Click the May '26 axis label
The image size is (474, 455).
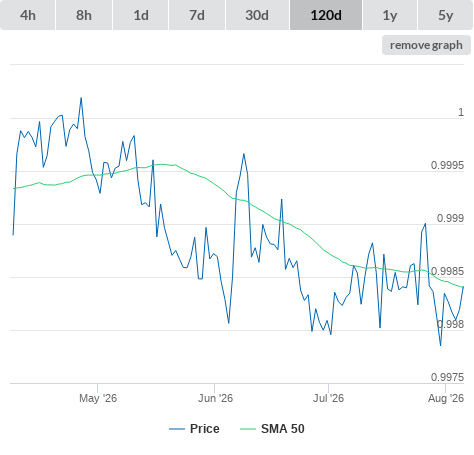point(98,398)
